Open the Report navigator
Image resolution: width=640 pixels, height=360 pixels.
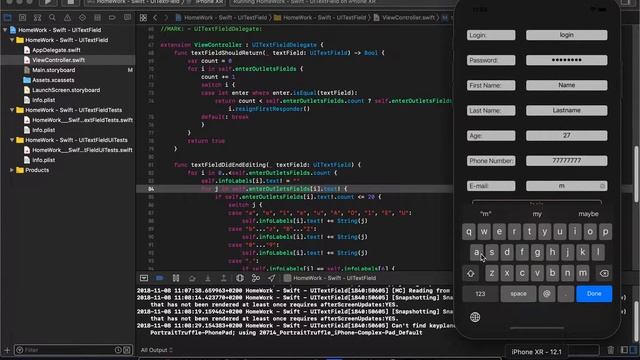127,18
